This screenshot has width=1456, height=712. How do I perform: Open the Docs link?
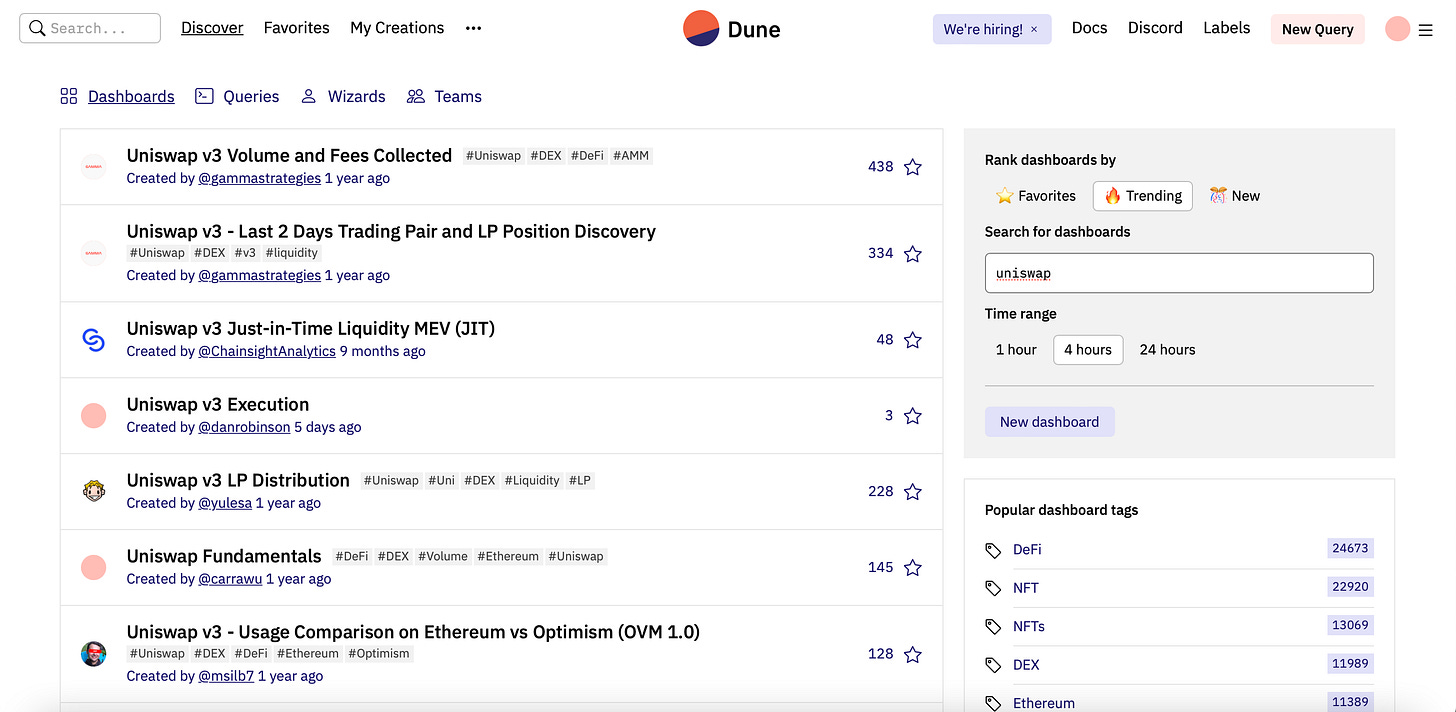[1089, 28]
